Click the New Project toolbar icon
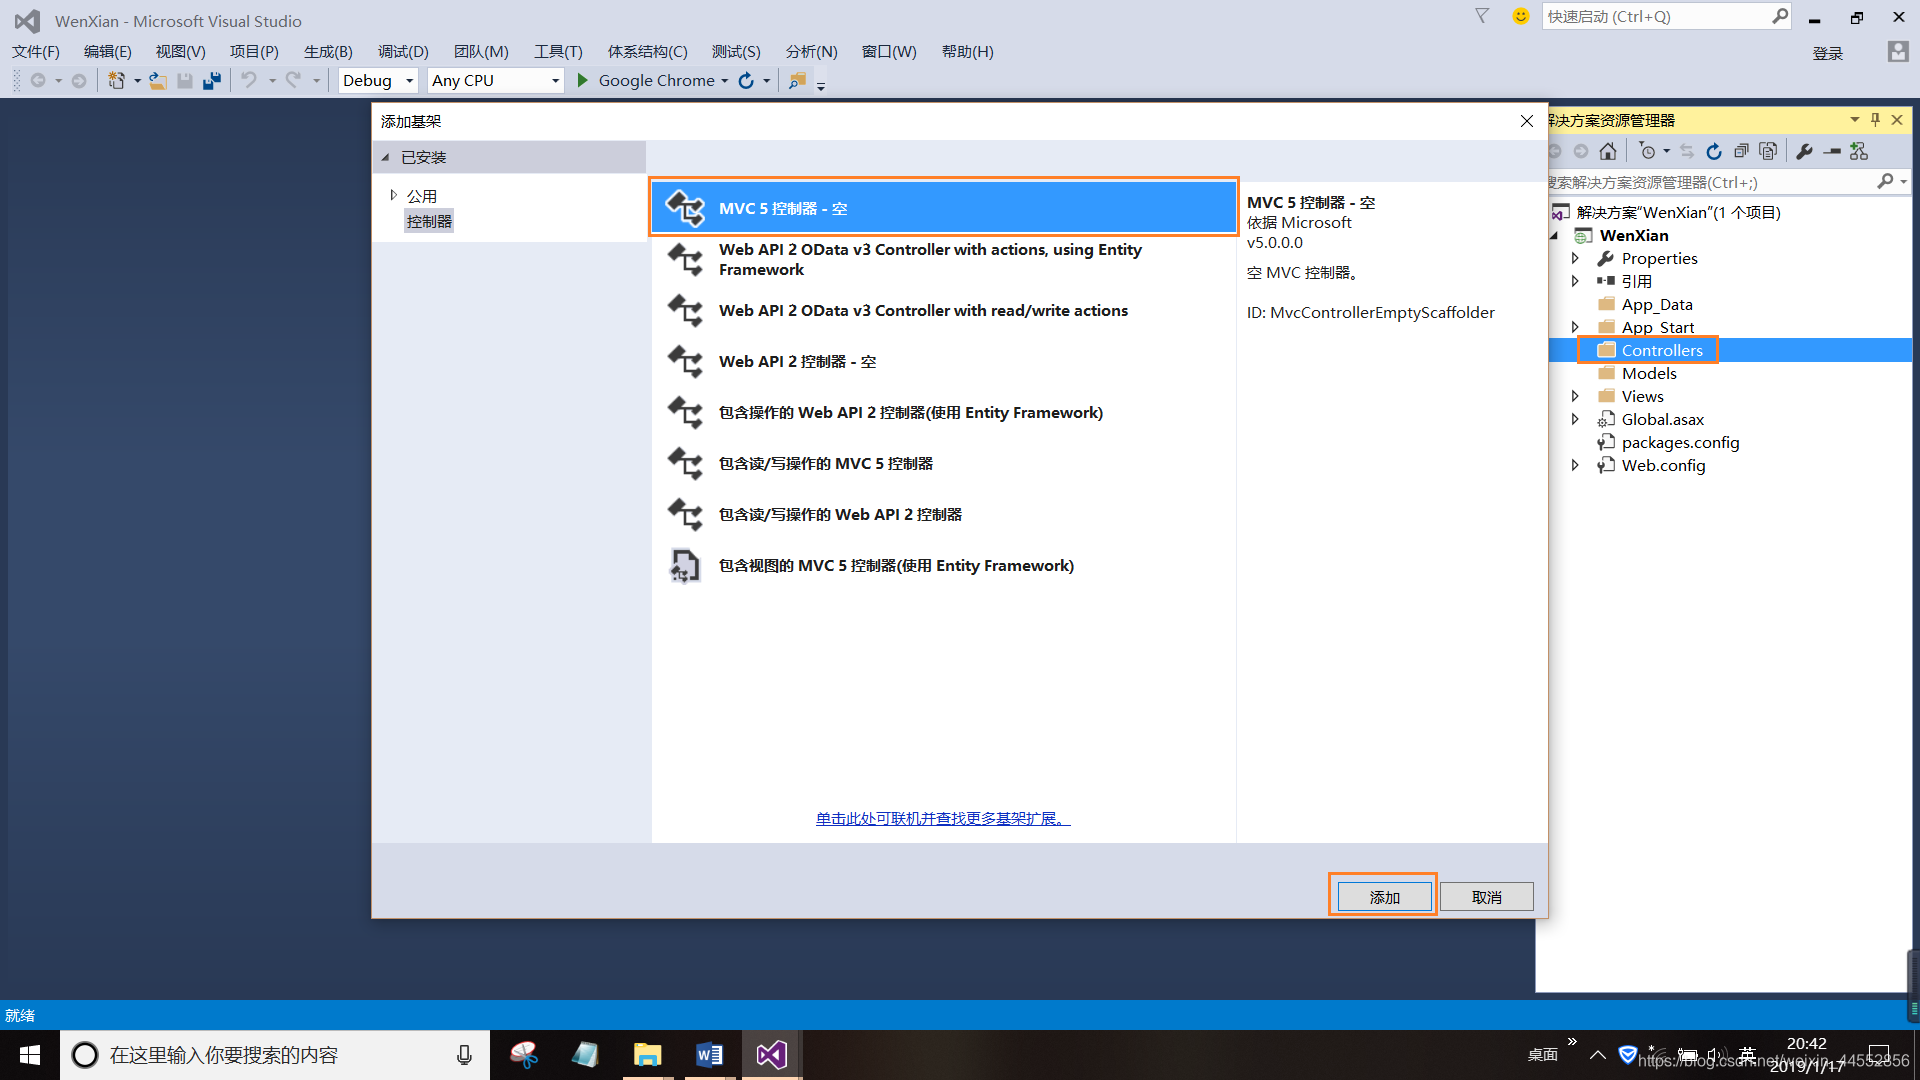The height and width of the screenshot is (1080, 1920). (x=116, y=80)
